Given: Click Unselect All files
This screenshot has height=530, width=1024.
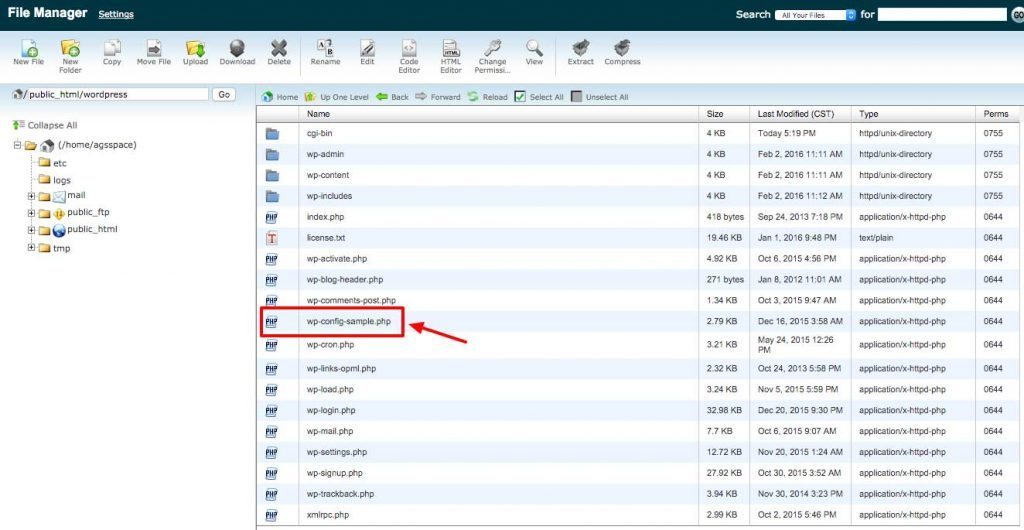Looking at the screenshot, I should (x=599, y=97).
